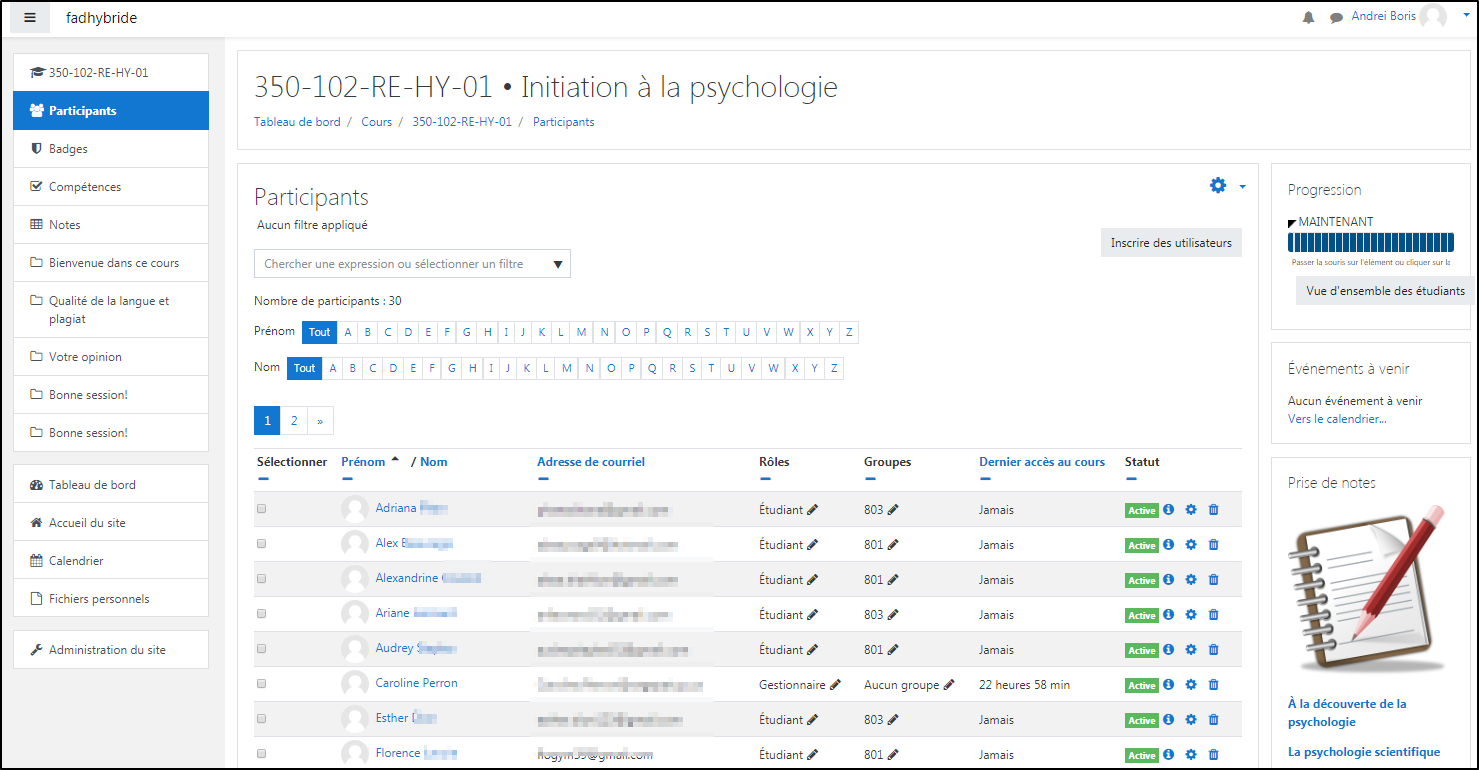Image resolution: width=1479 pixels, height=770 pixels.
Task: Click the Inscrire des utilisateurs button
Action: point(1170,243)
